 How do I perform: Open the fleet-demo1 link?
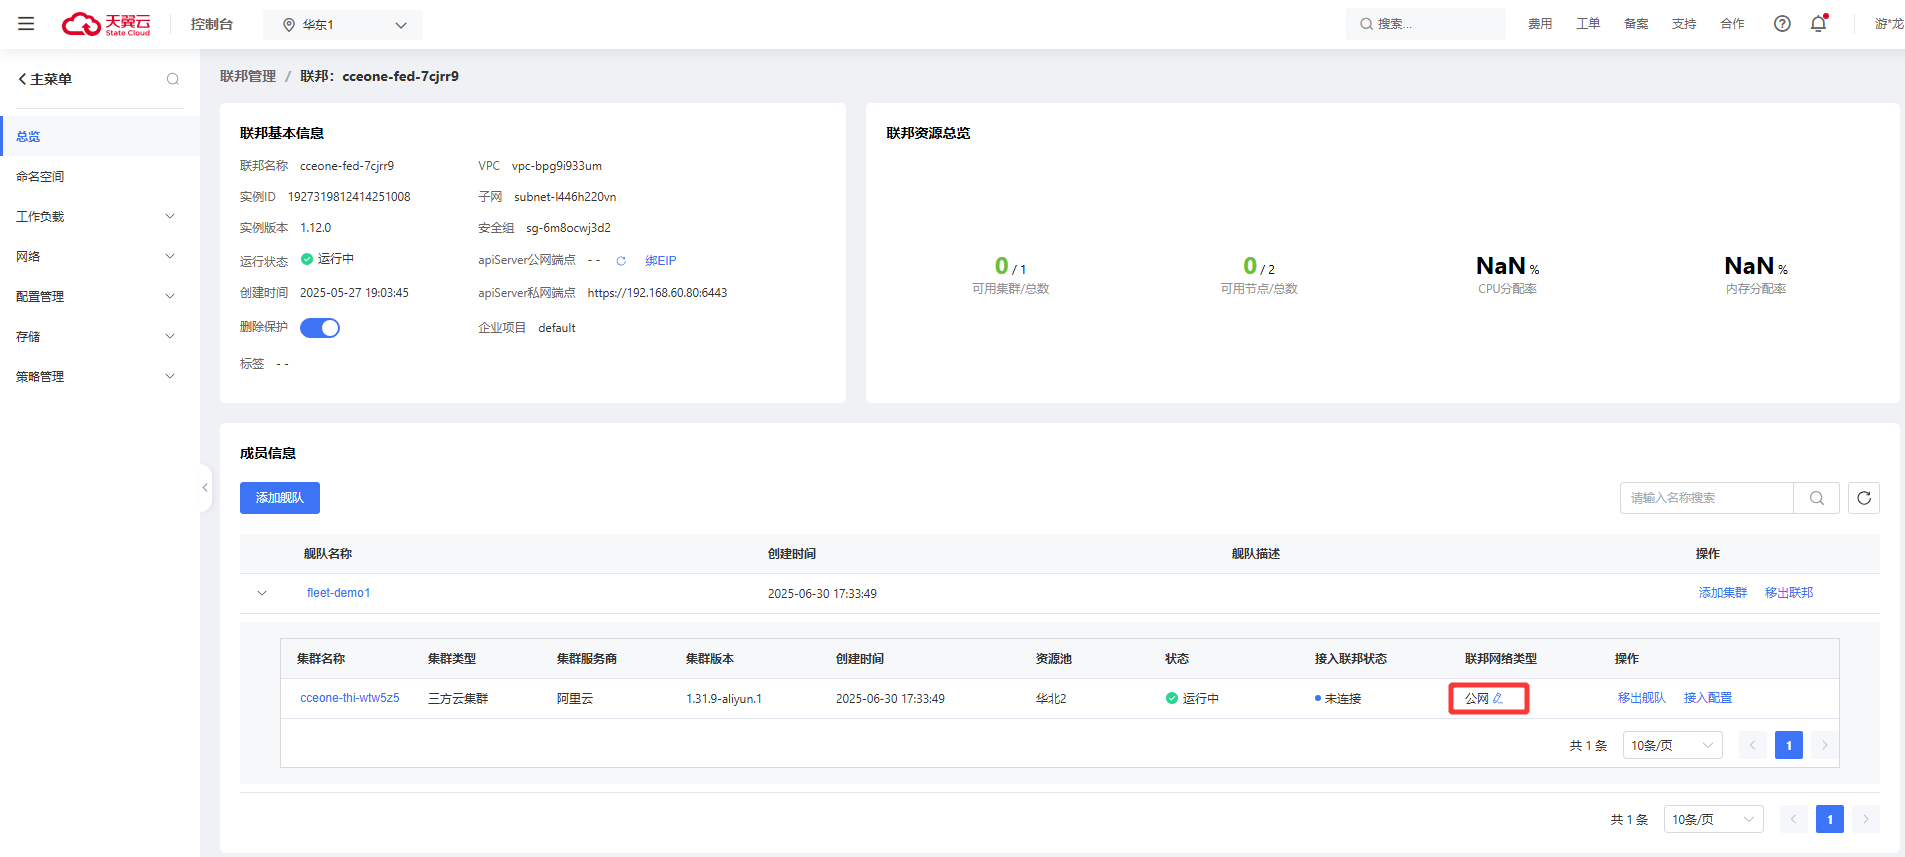338,593
